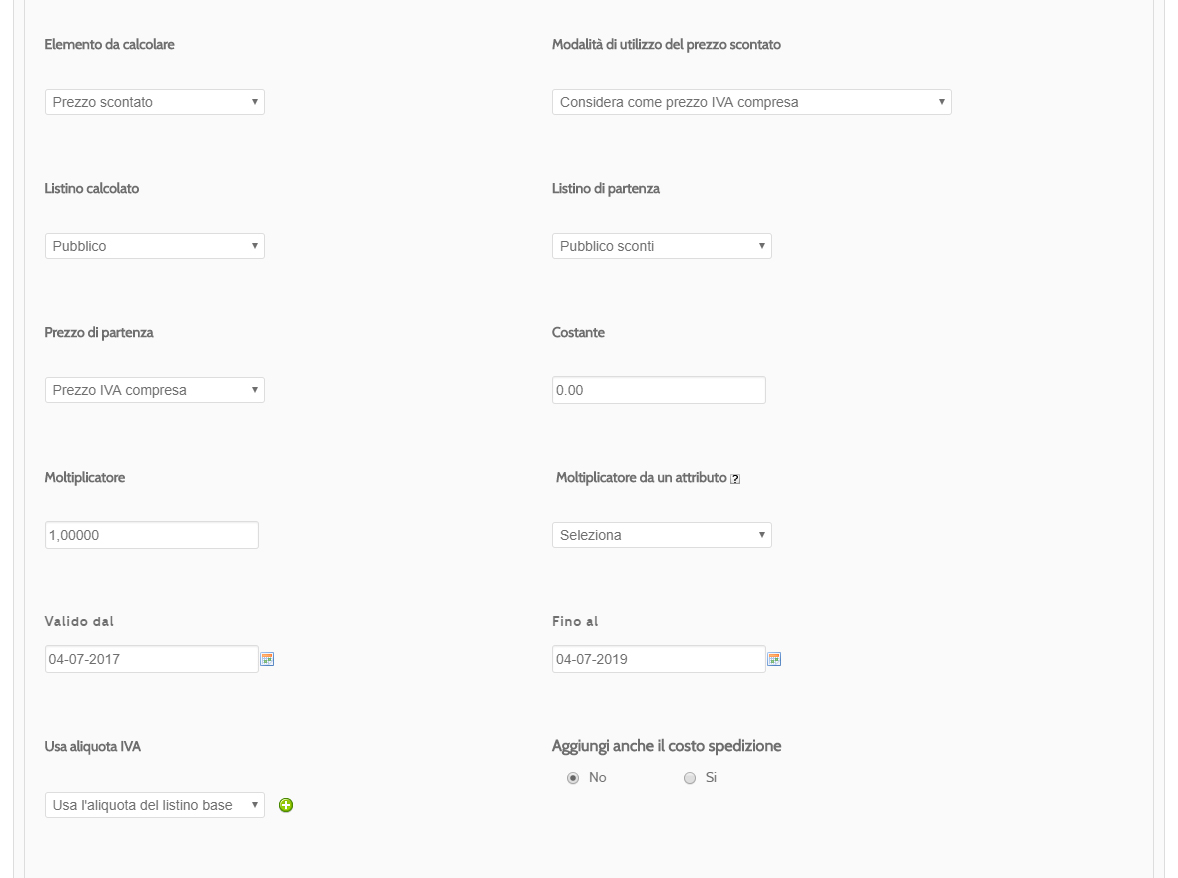Click the Moltiplicatore da un attributo label
Screen dimensions: 1178x878
(x=641, y=478)
